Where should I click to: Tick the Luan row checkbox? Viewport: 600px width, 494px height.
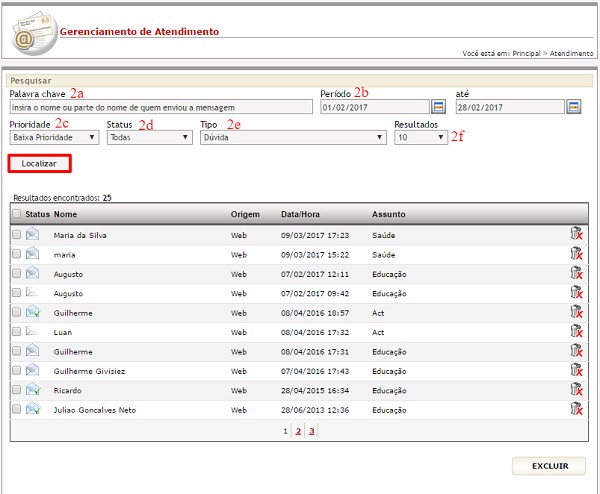pyautogui.click(x=16, y=331)
